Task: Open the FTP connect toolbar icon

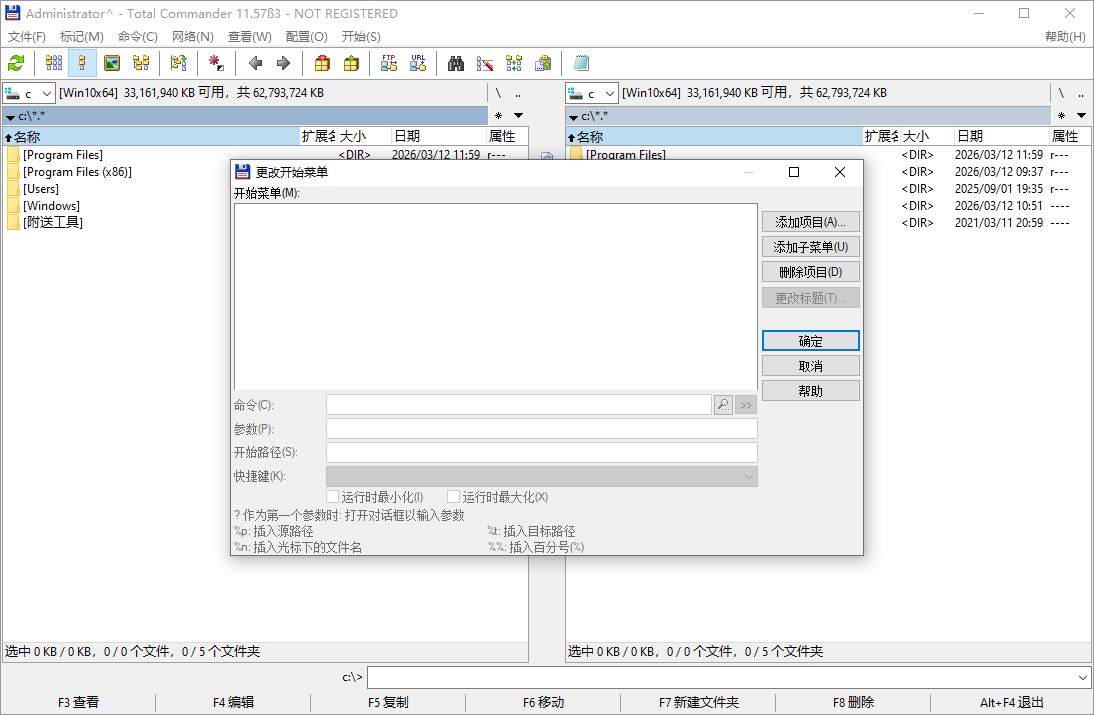Action: pyautogui.click(x=390, y=63)
